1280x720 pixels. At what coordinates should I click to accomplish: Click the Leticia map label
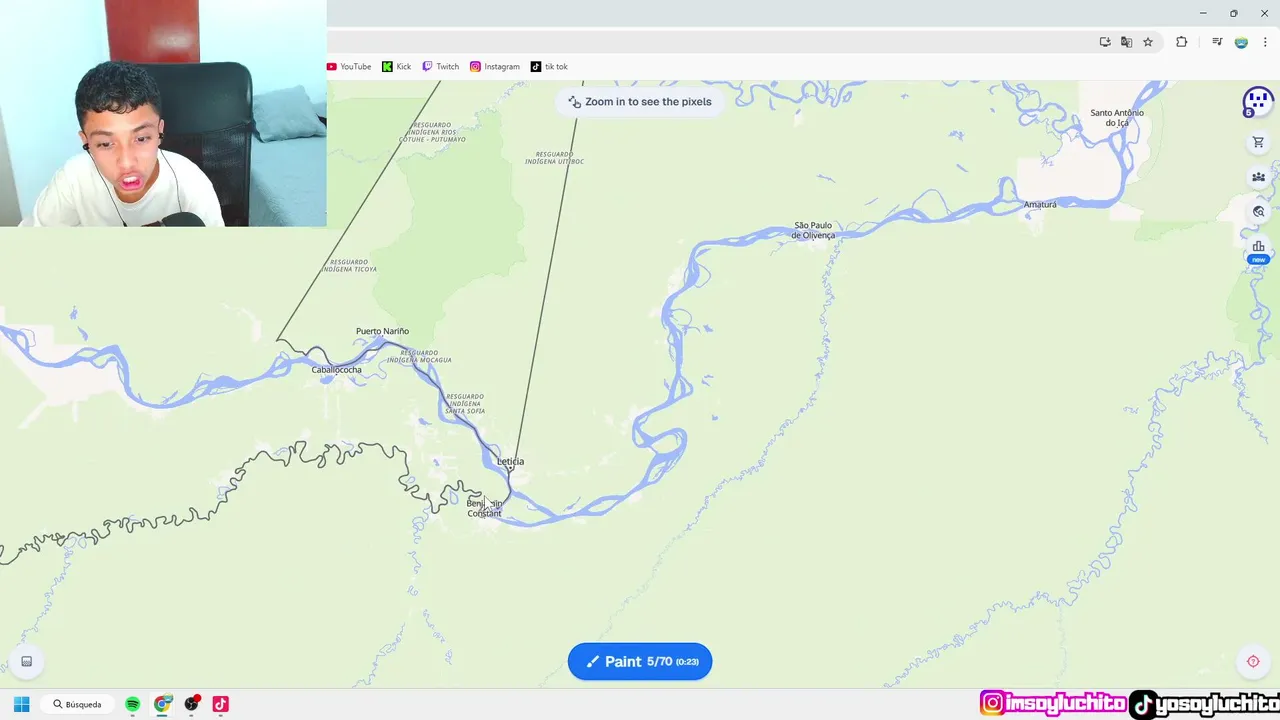[x=510, y=461]
